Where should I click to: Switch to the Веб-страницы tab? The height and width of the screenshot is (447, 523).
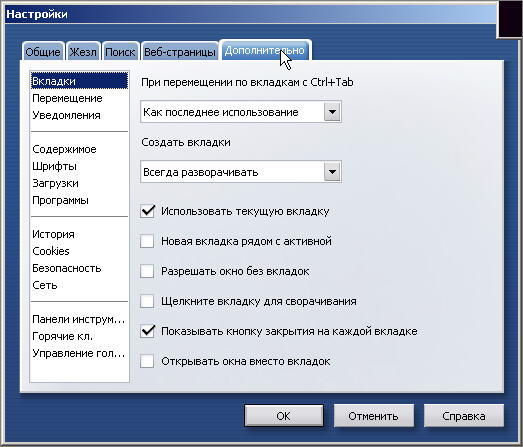(x=179, y=52)
